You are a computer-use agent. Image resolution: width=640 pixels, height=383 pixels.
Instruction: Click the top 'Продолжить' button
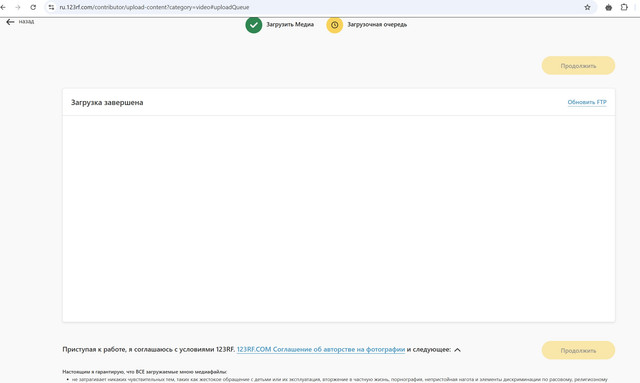(578, 65)
